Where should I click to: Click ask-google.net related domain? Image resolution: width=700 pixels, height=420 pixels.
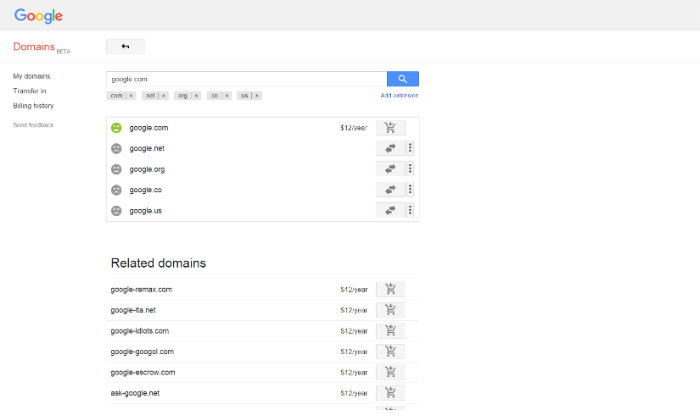click(x=135, y=393)
